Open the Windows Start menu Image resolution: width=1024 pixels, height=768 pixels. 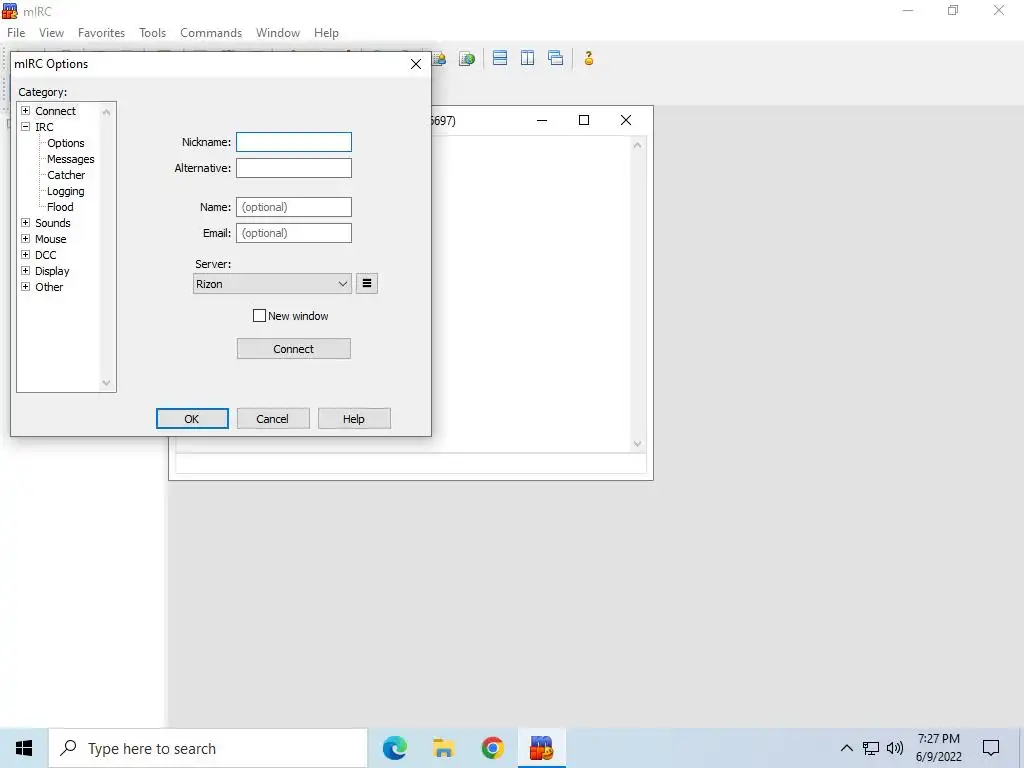pyautogui.click(x=24, y=748)
